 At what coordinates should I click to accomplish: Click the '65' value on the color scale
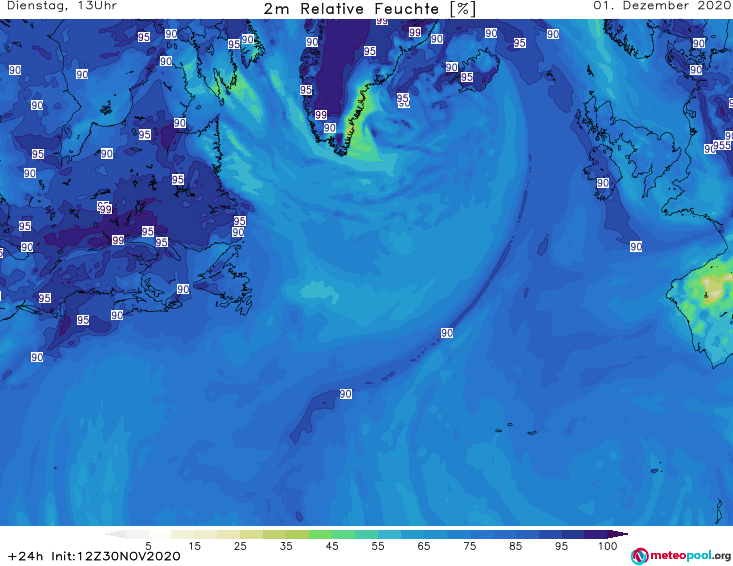[424, 546]
